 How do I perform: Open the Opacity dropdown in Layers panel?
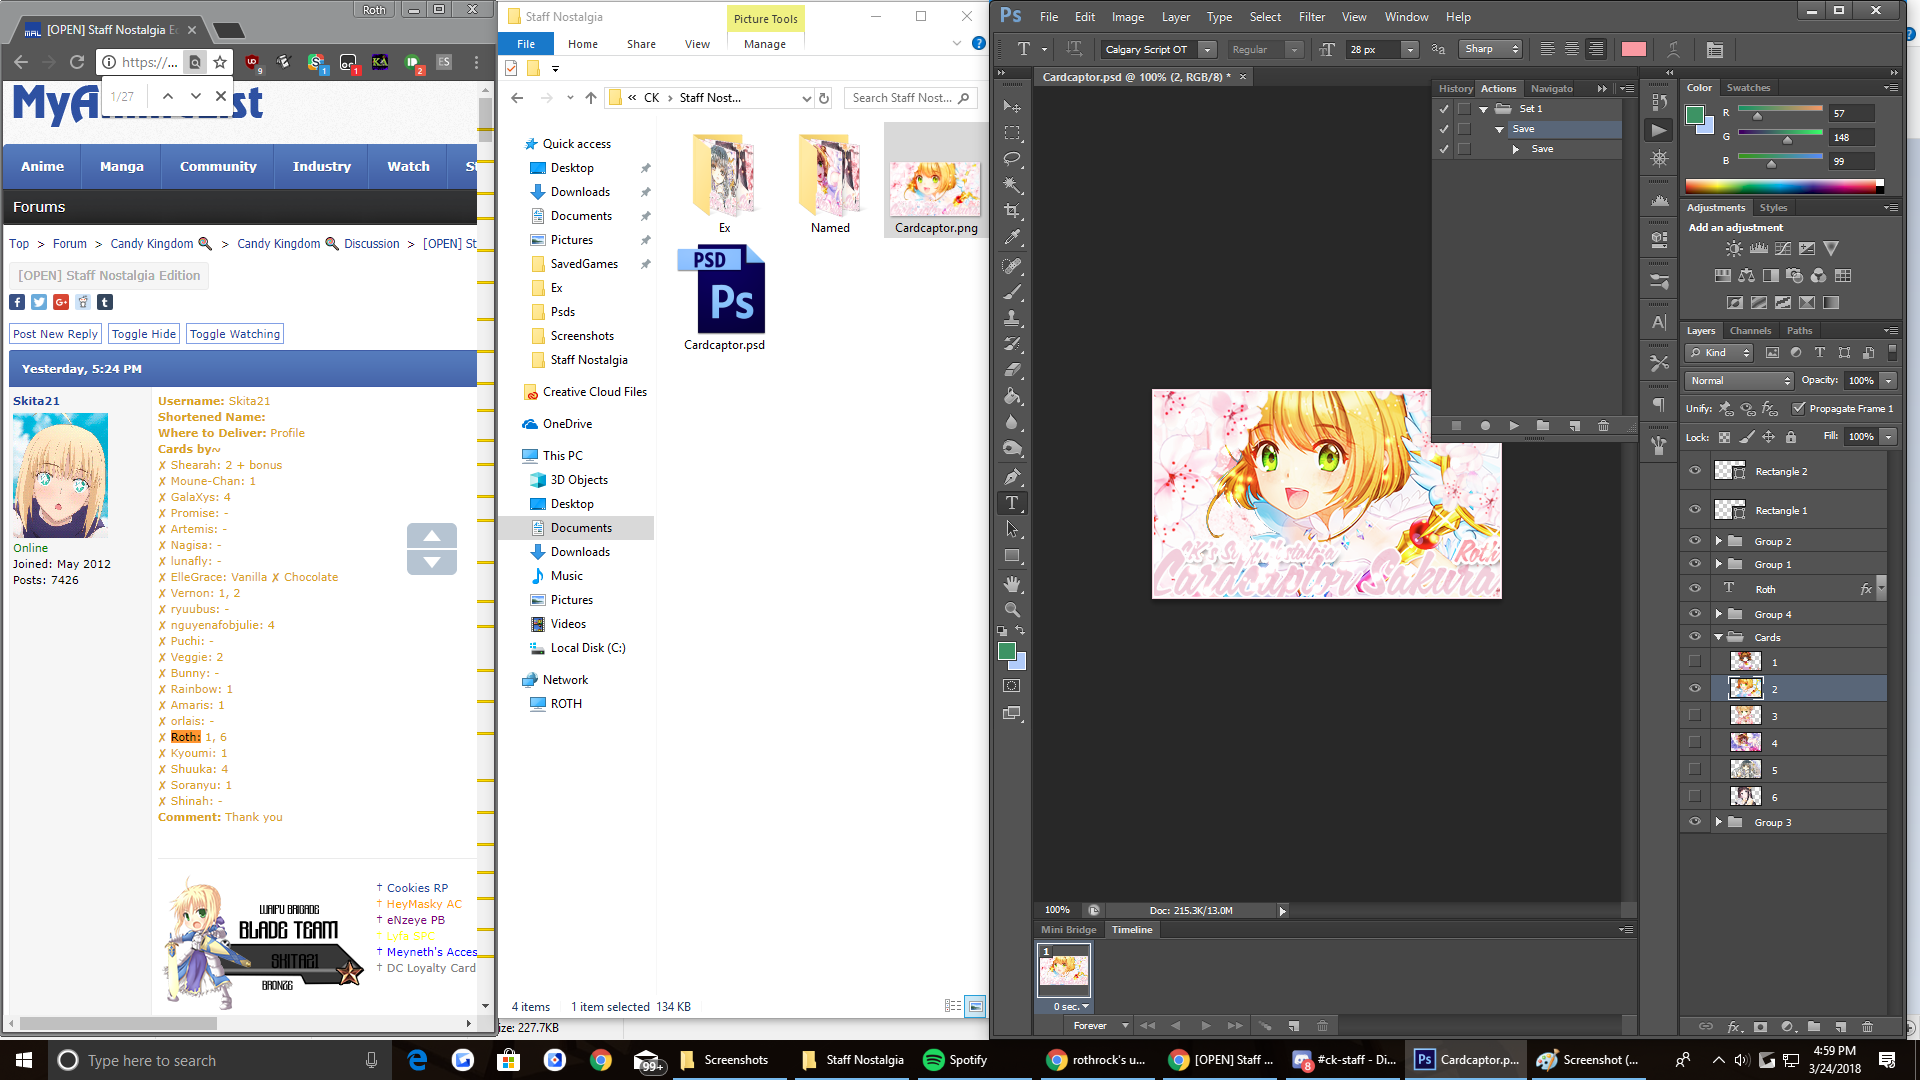[1888, 380]
